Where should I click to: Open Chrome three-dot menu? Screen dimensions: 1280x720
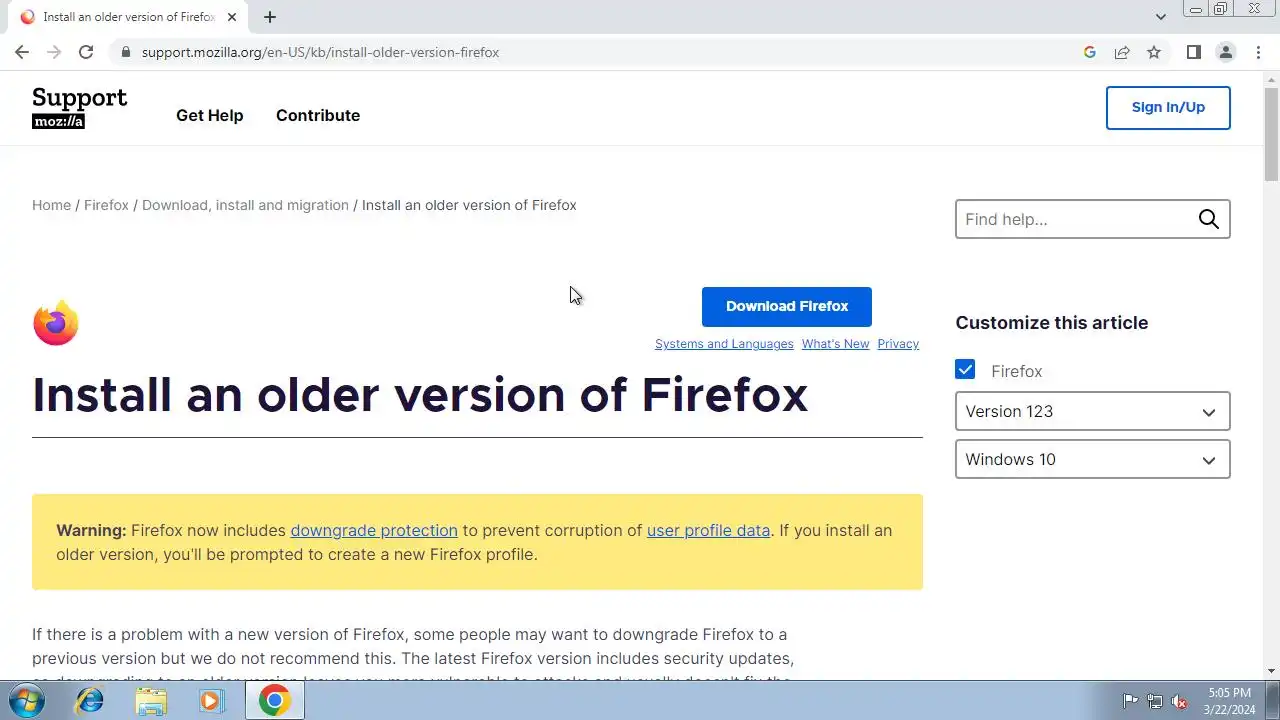(1258, 52)
